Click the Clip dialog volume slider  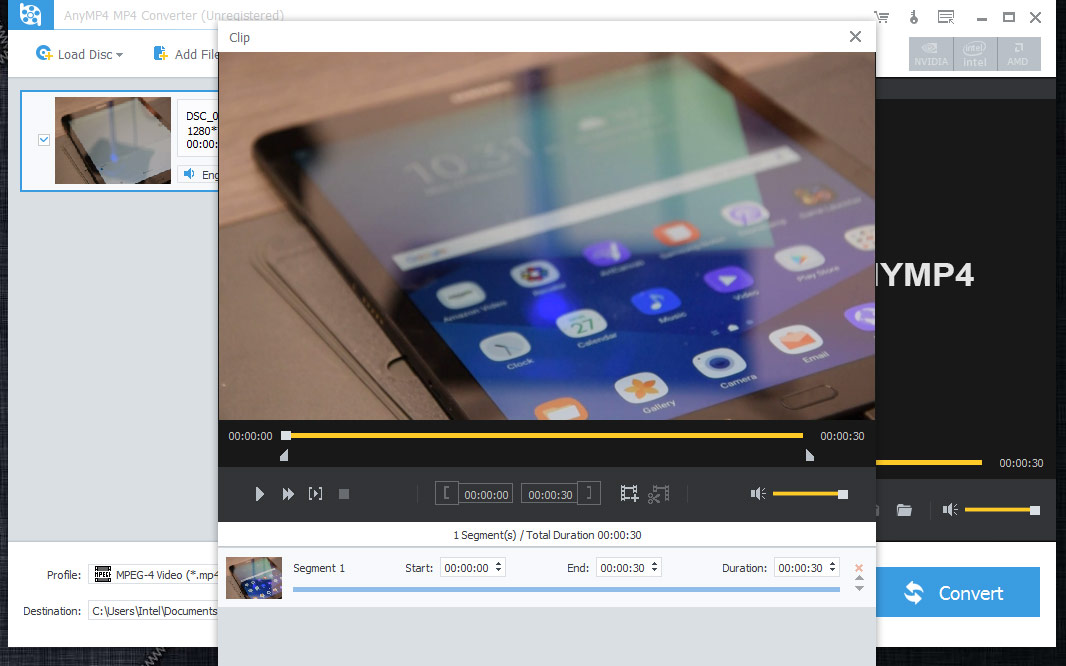tap(808, 494)
